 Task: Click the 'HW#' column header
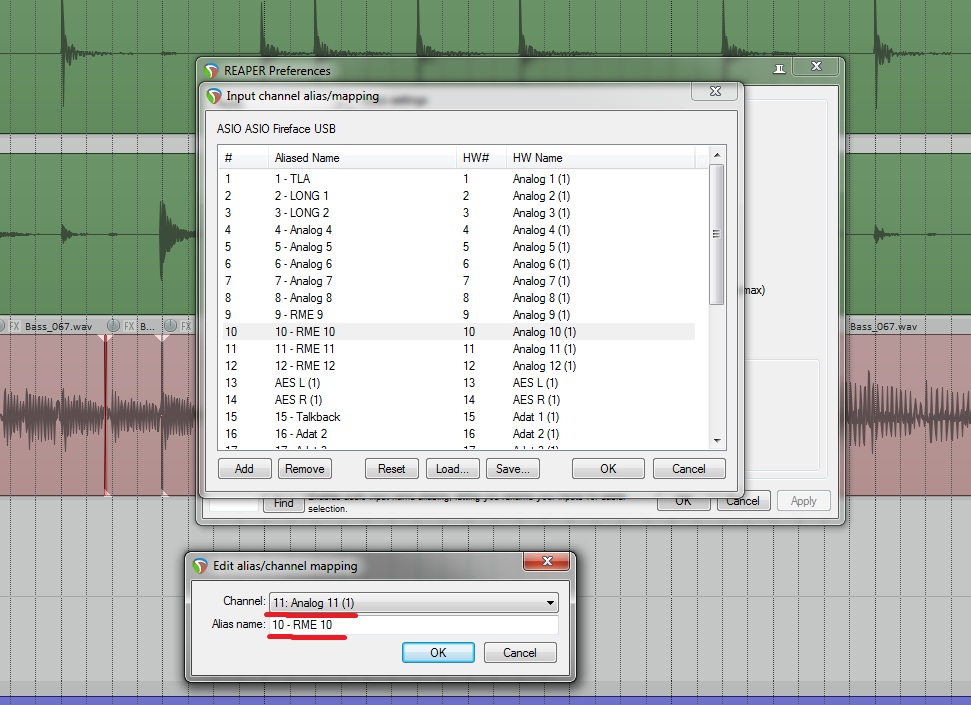[x=481, y=158]
